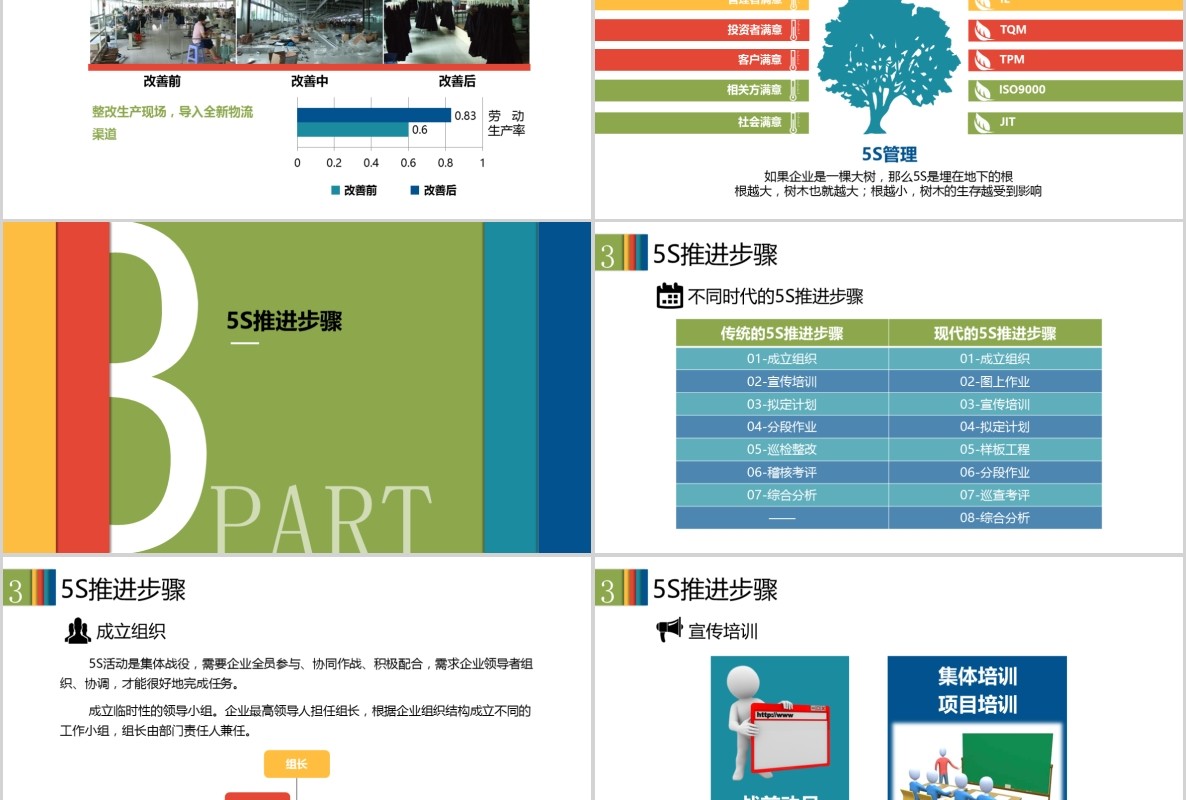The image size is (1186, 800).
Task: Click the 3D figure holding browser window
Action: [x=777, y=722]
